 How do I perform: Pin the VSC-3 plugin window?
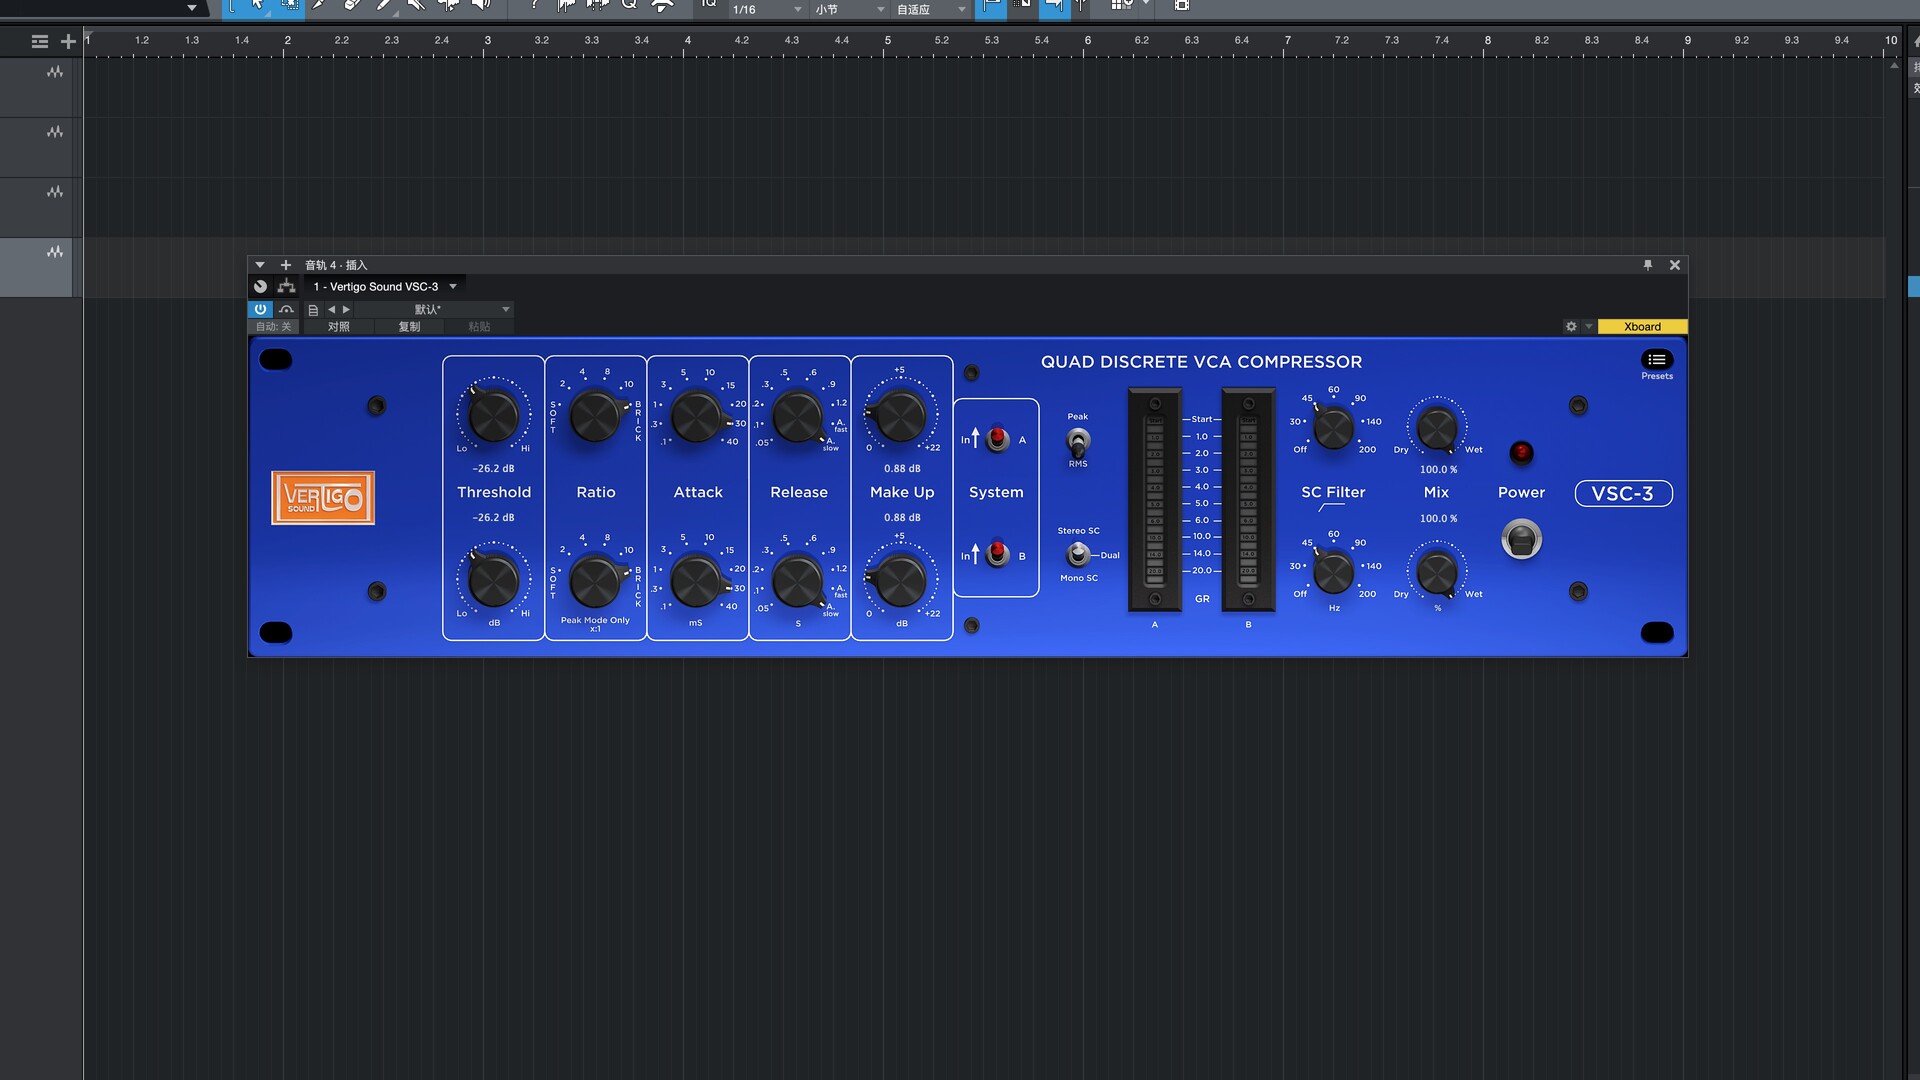tap(1648, 265)
